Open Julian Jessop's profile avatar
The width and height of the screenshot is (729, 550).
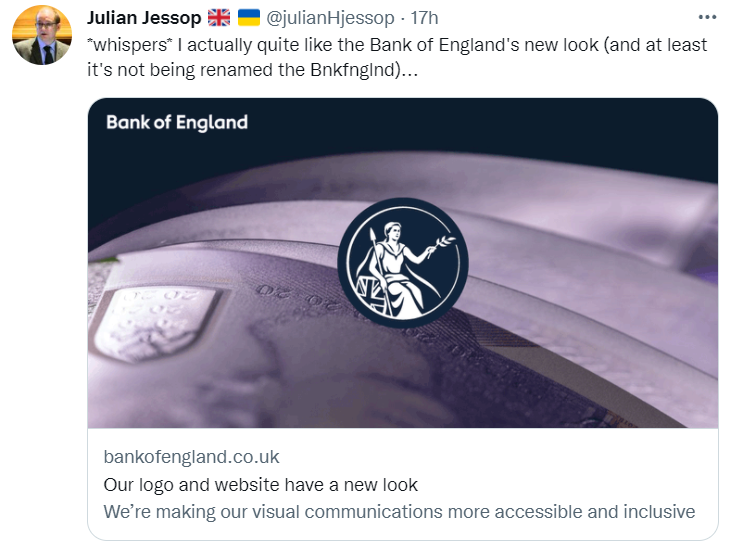coord(42,36)
